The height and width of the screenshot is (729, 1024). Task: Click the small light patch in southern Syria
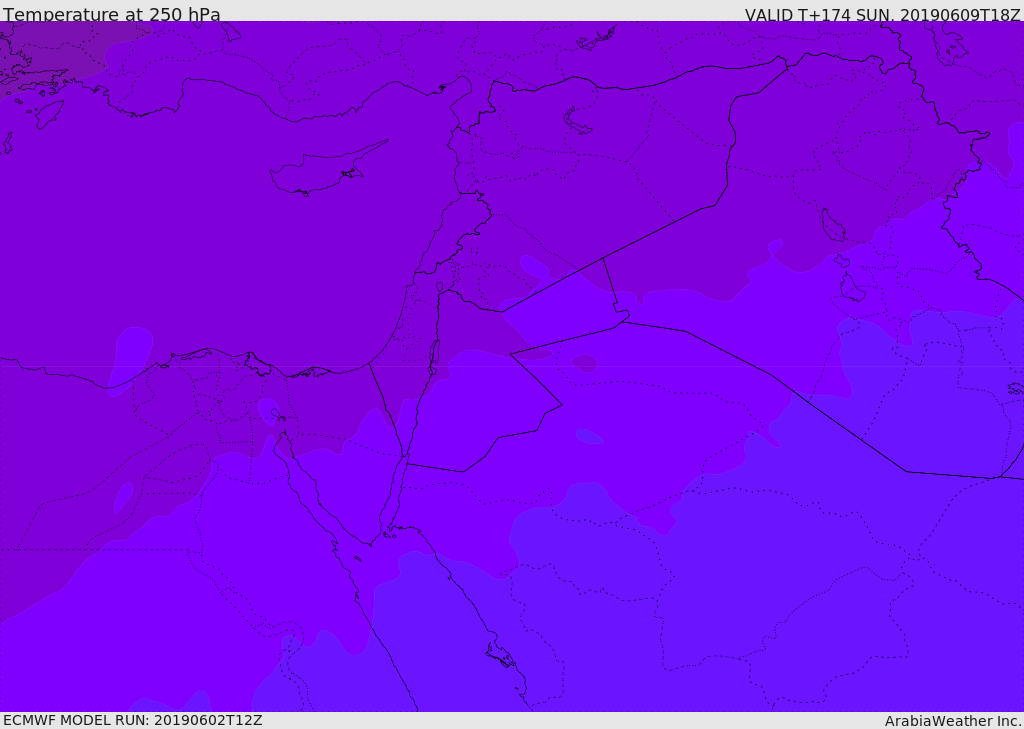534,267
